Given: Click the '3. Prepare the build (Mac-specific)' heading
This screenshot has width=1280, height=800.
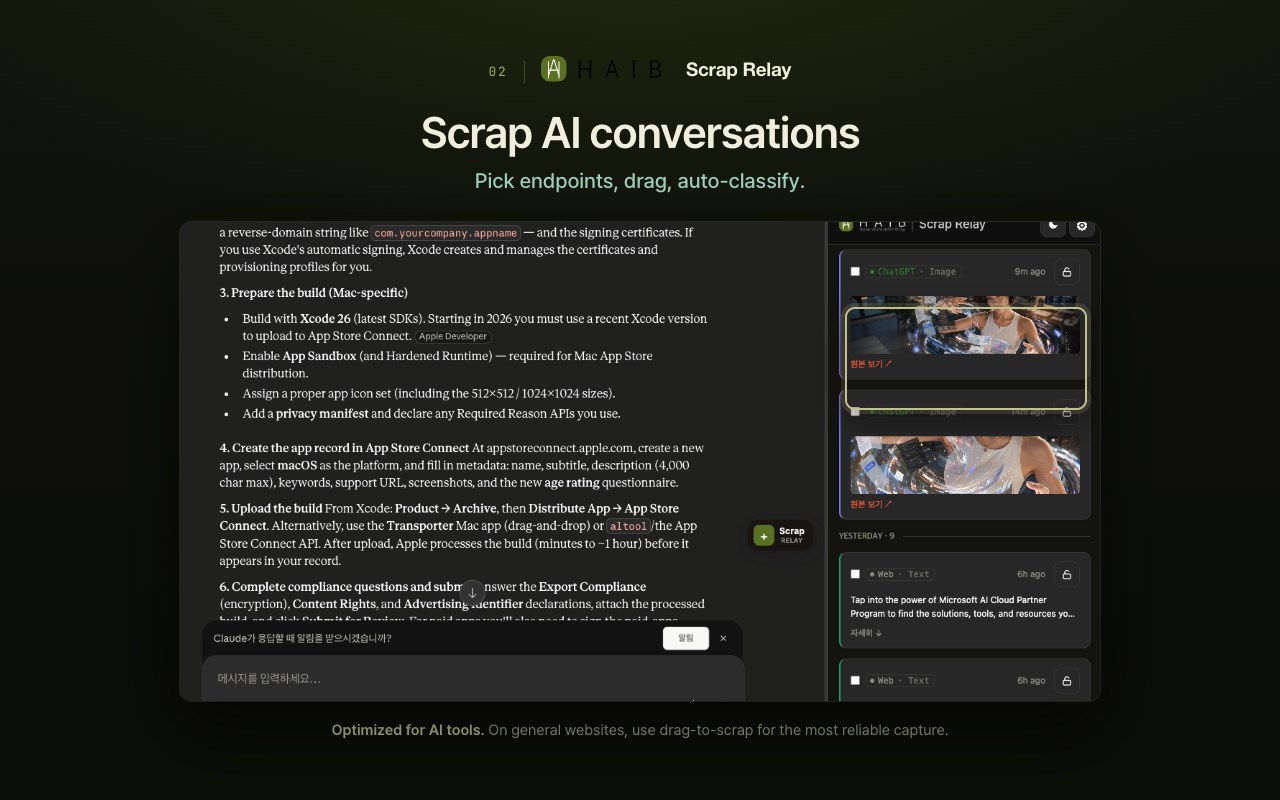Looking at the screenshot, I should [x=314, y=293].
